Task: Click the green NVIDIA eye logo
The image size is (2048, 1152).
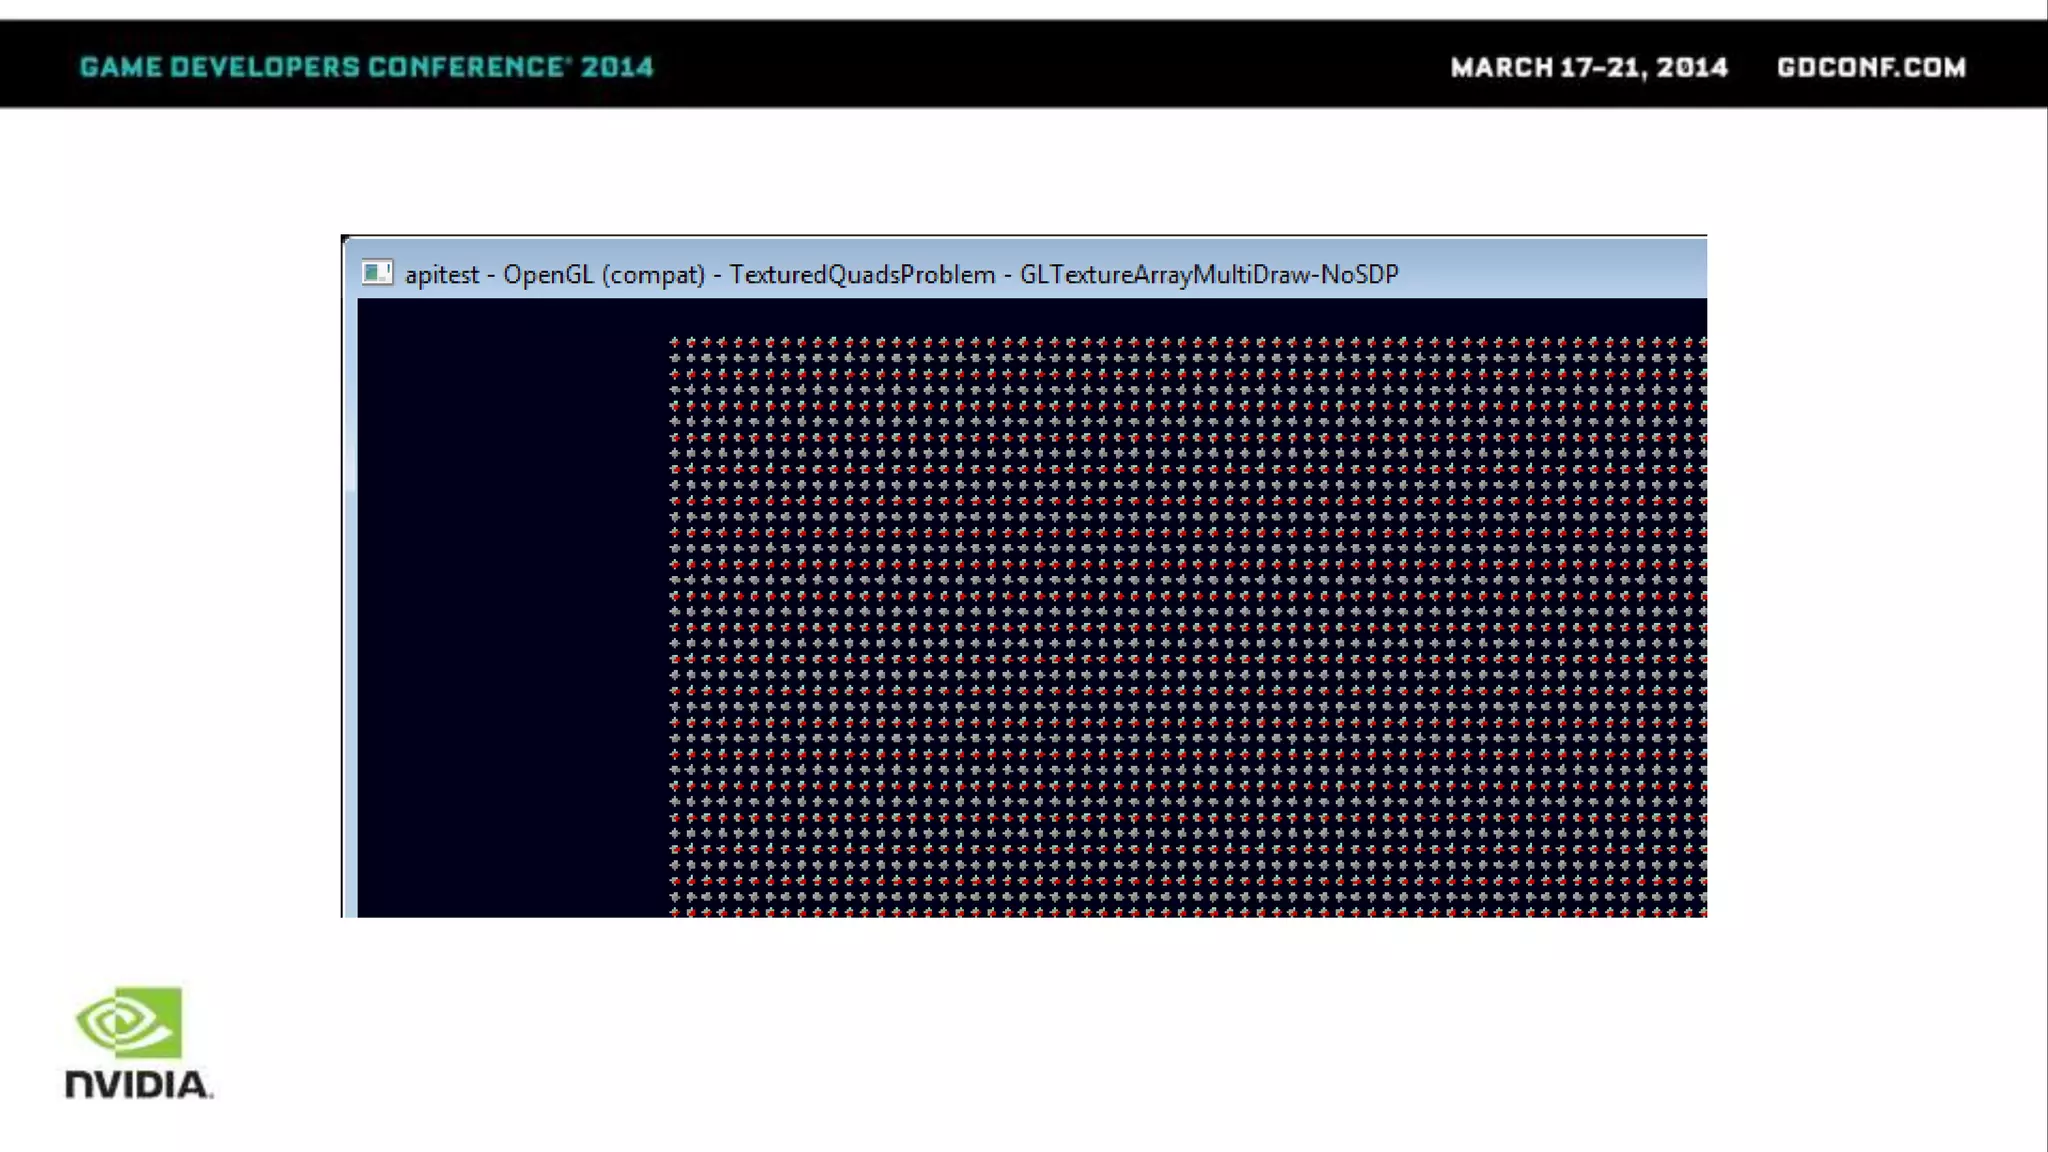Action: click(x=130, y=1022)
